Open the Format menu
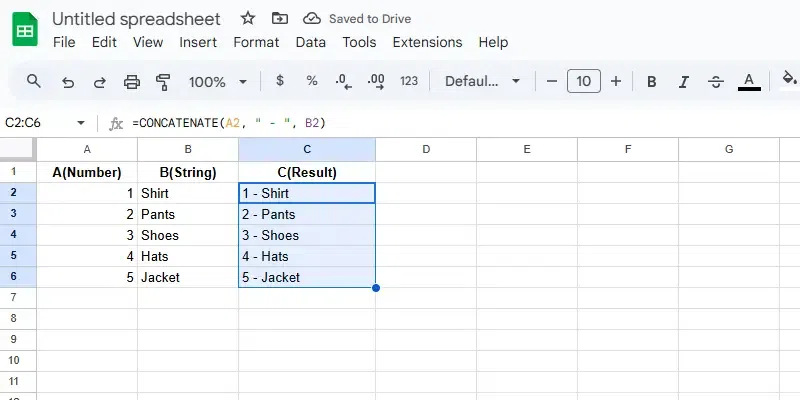Screen dimensions: 800x400 pyautogui.click(x=256, y=43)
